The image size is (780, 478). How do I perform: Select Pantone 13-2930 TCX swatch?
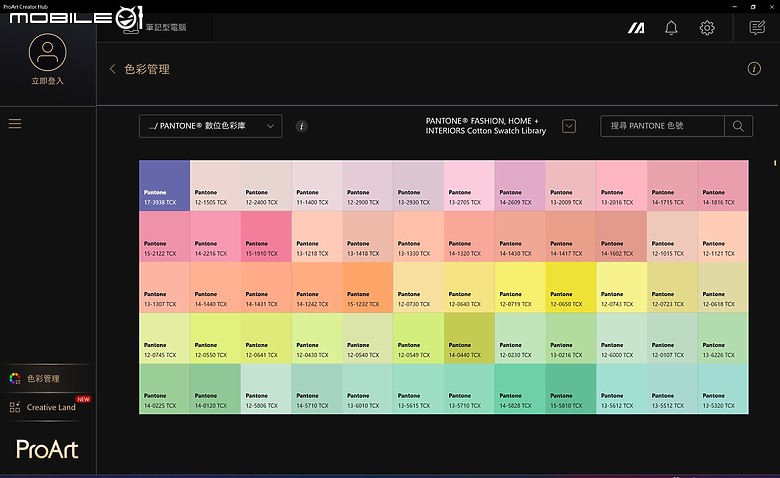[x=418, y=186]
